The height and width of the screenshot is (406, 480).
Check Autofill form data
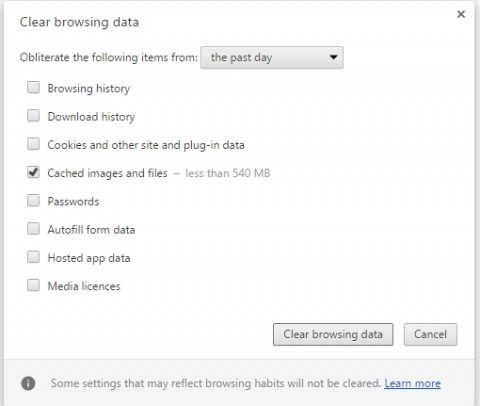33,229
